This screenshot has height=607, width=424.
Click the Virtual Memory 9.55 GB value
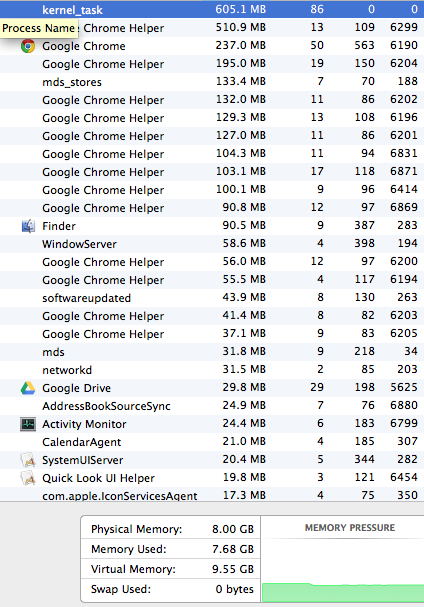[x=233, y=569]
